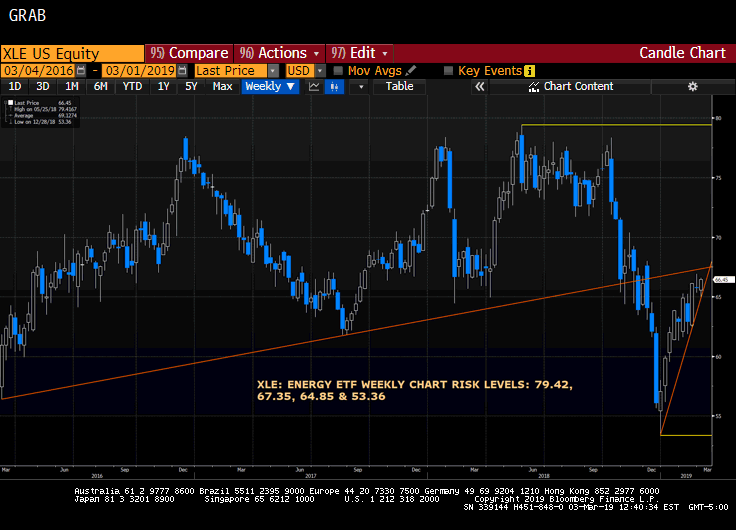This screenshot has width=736, height=530.
Task: Open chart settings via the gear icon
Action: tap(692, 86)
